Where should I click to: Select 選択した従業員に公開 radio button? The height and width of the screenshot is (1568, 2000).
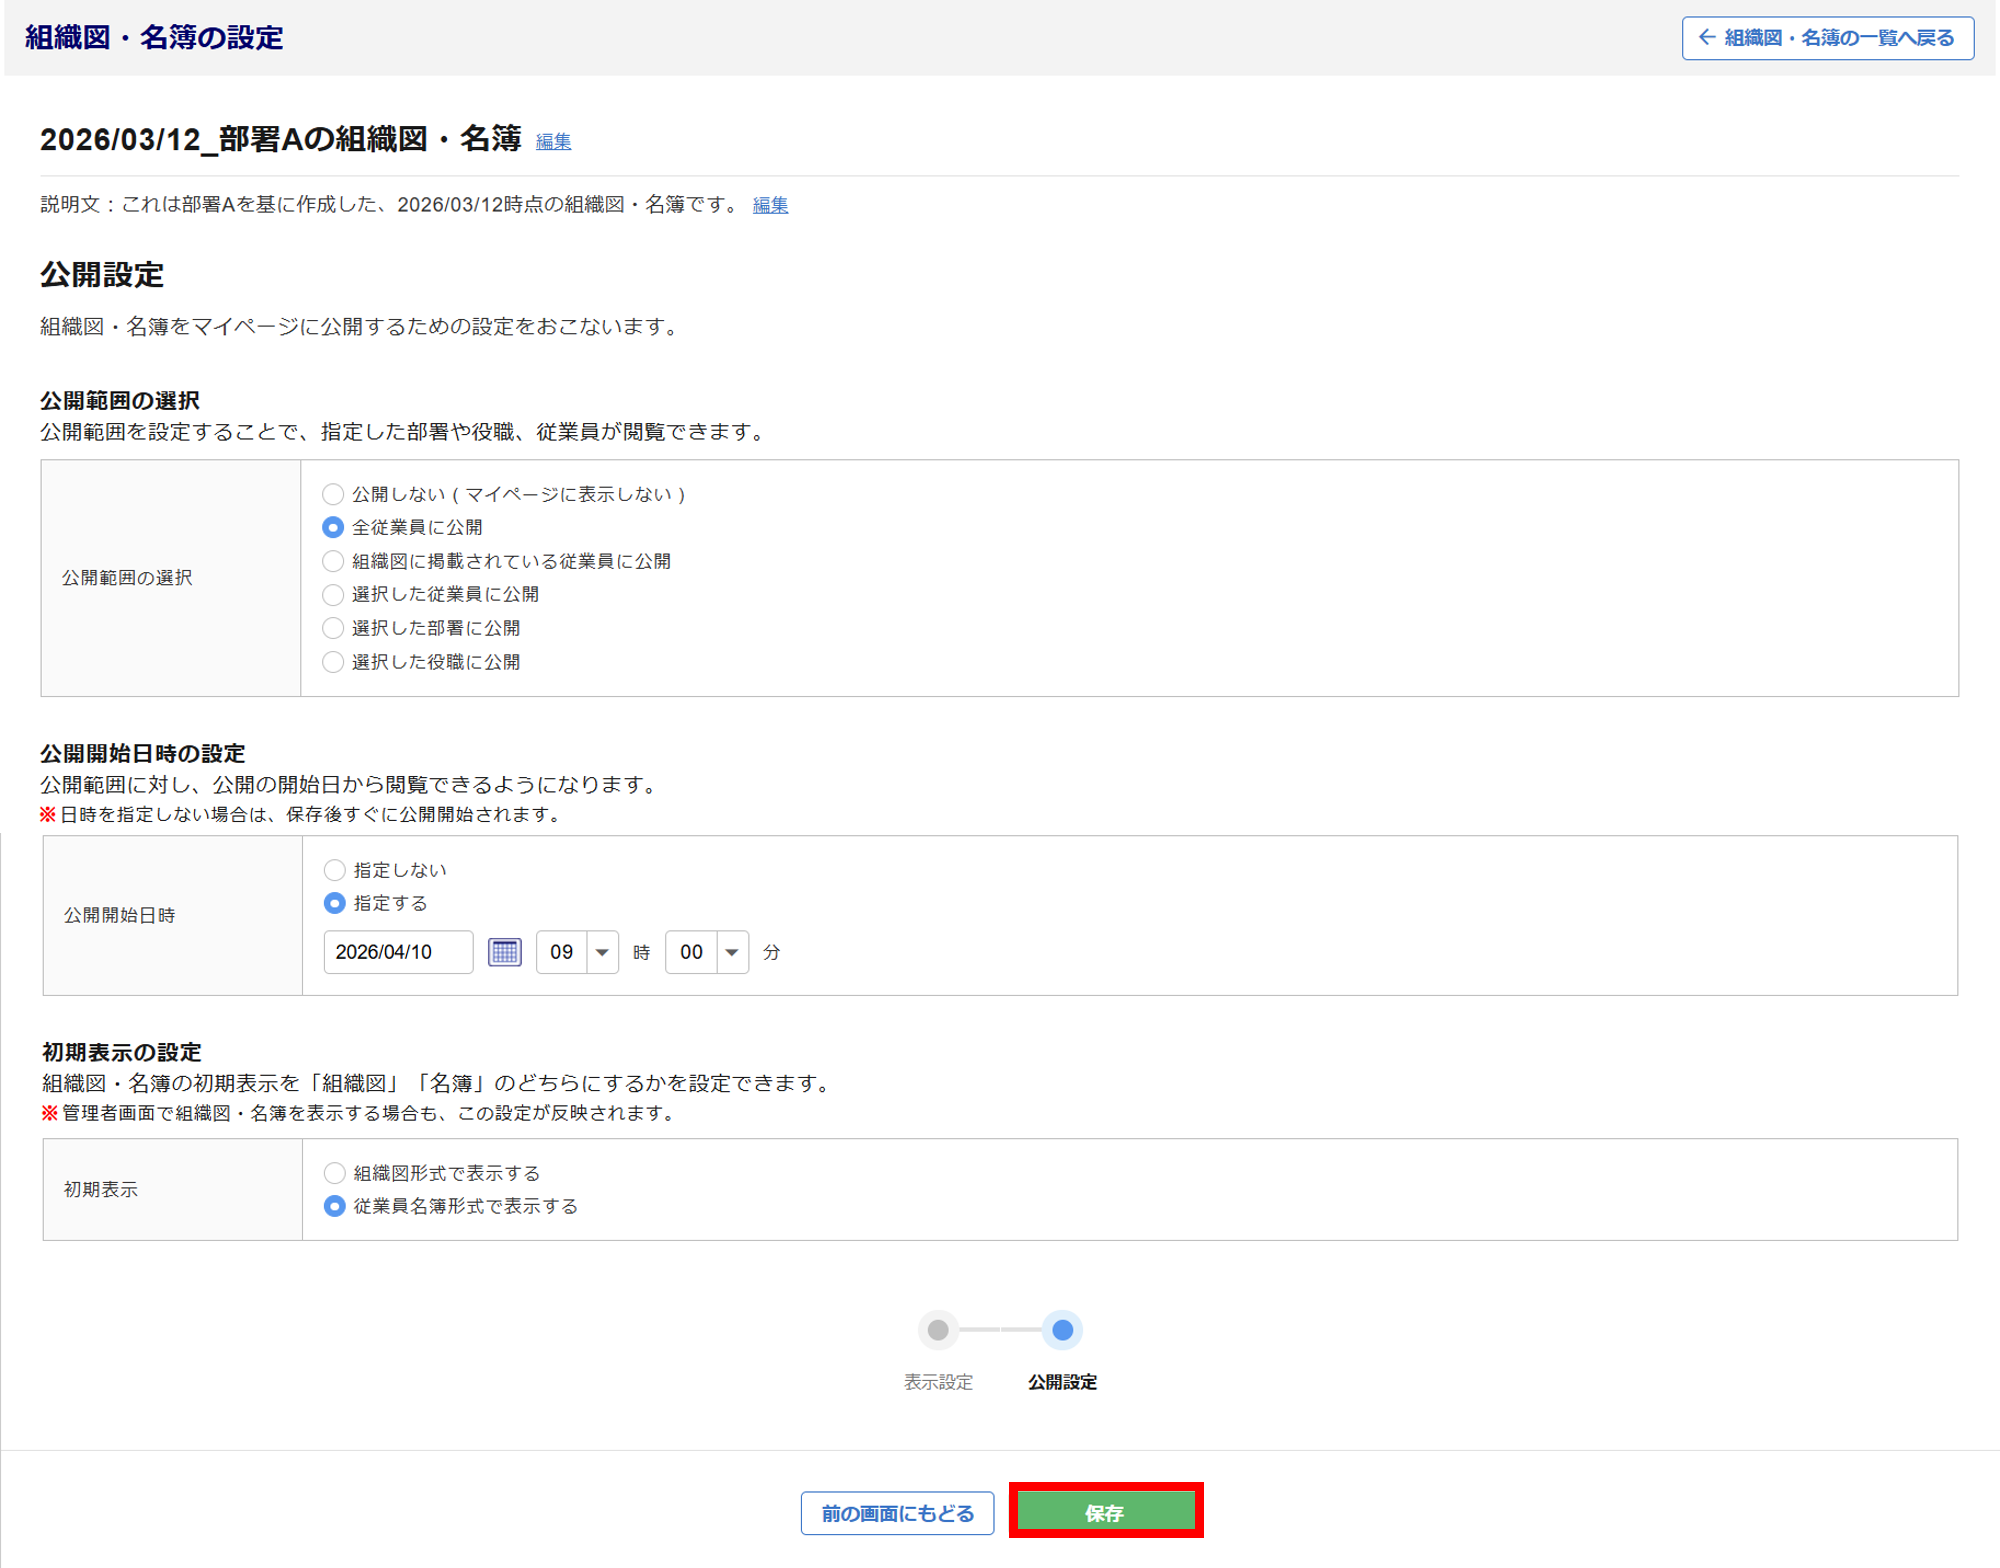tap(333, 595)
